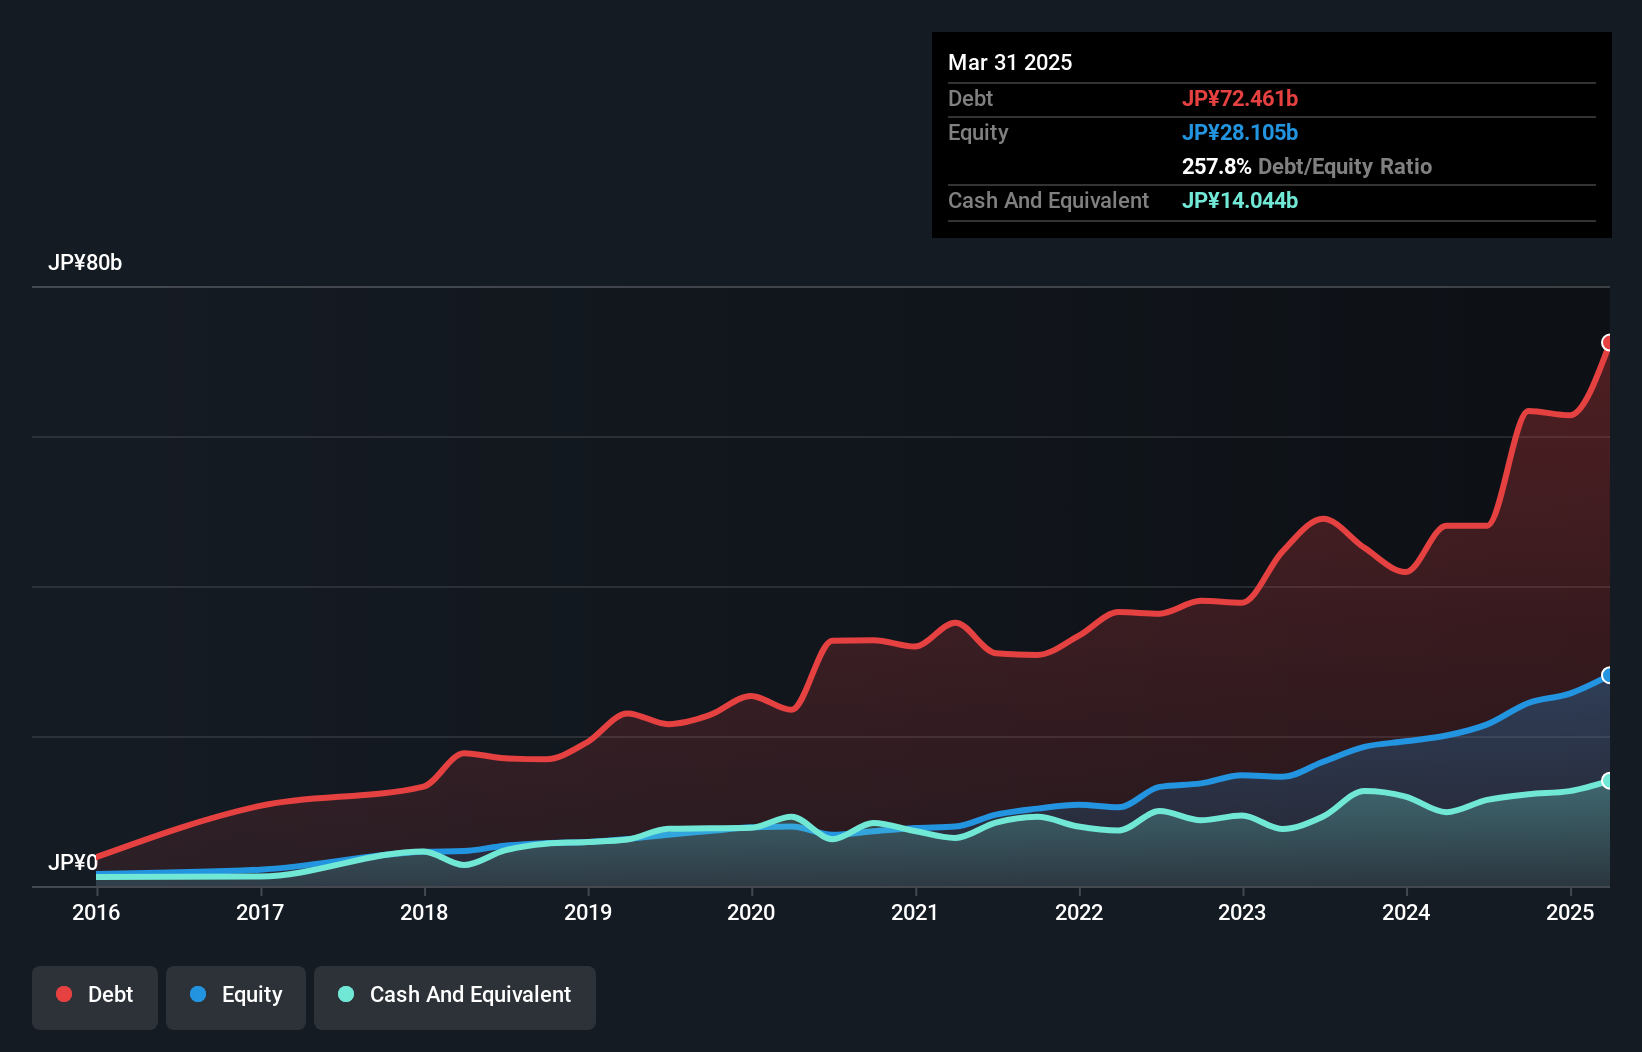Screen dimensions: 1642x1052
Task: Click the Mar 31 2025 tooltip date
Action: tap(1010, 62)
